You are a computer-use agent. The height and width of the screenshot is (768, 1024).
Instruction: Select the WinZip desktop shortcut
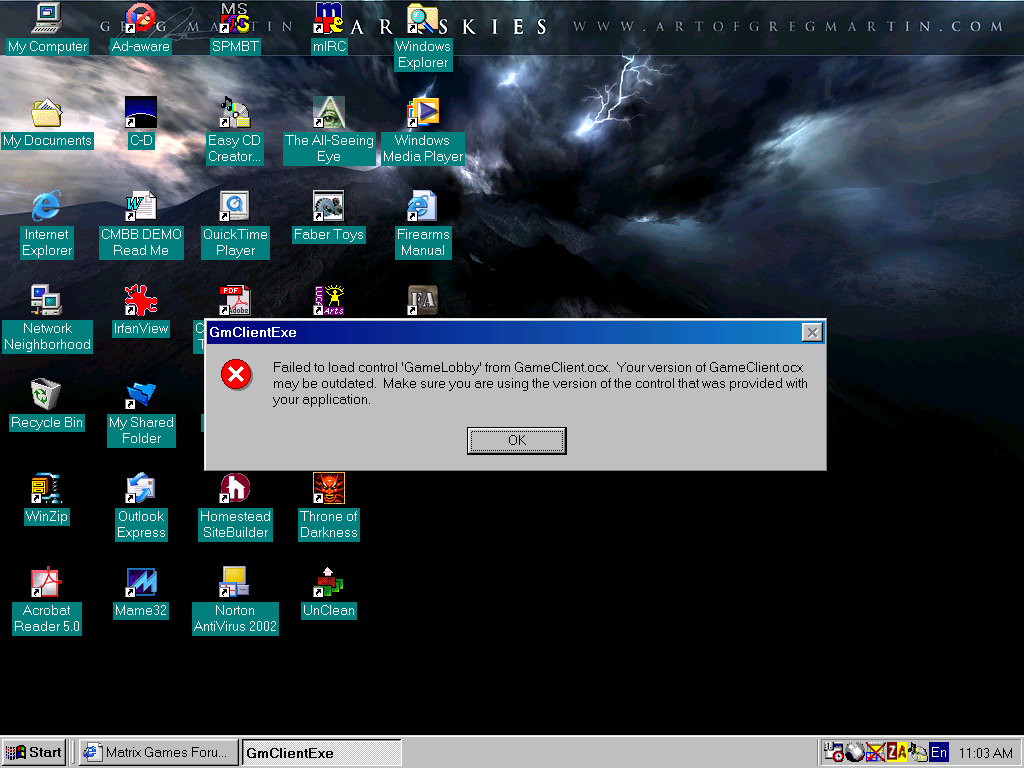coord(47,499)
